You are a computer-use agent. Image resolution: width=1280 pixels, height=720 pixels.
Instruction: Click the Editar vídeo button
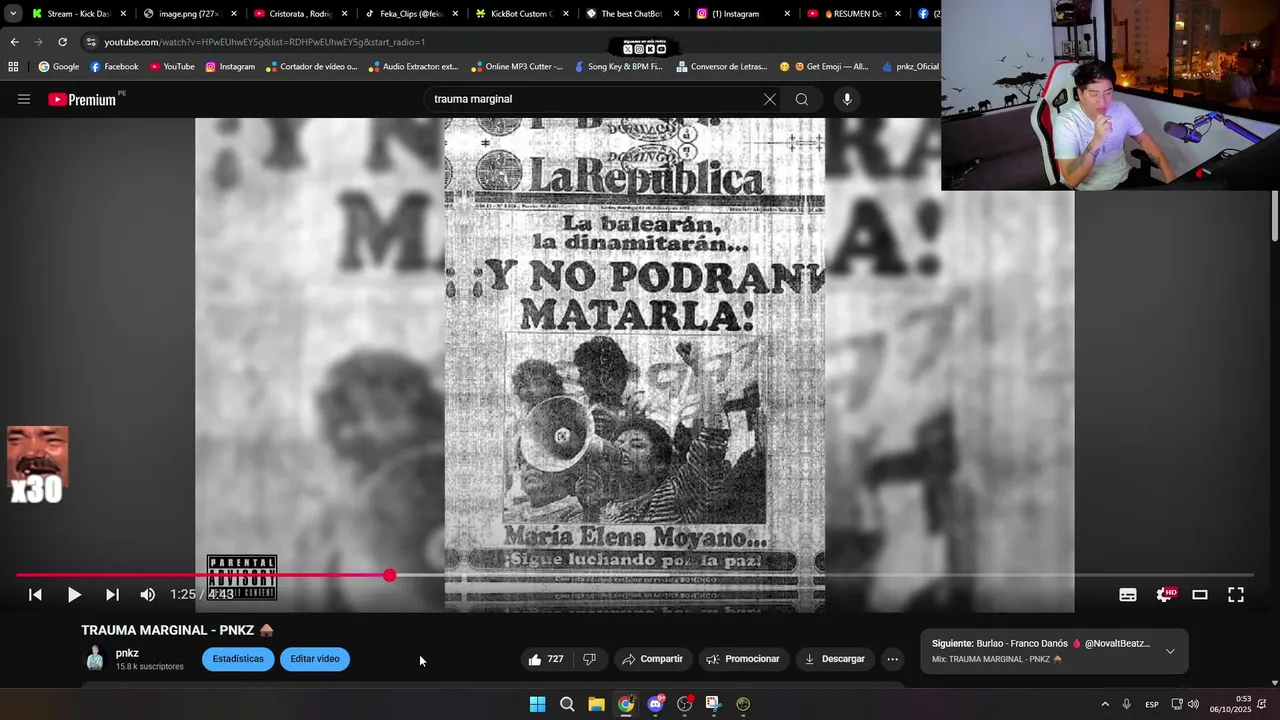(x=315, y=659)
